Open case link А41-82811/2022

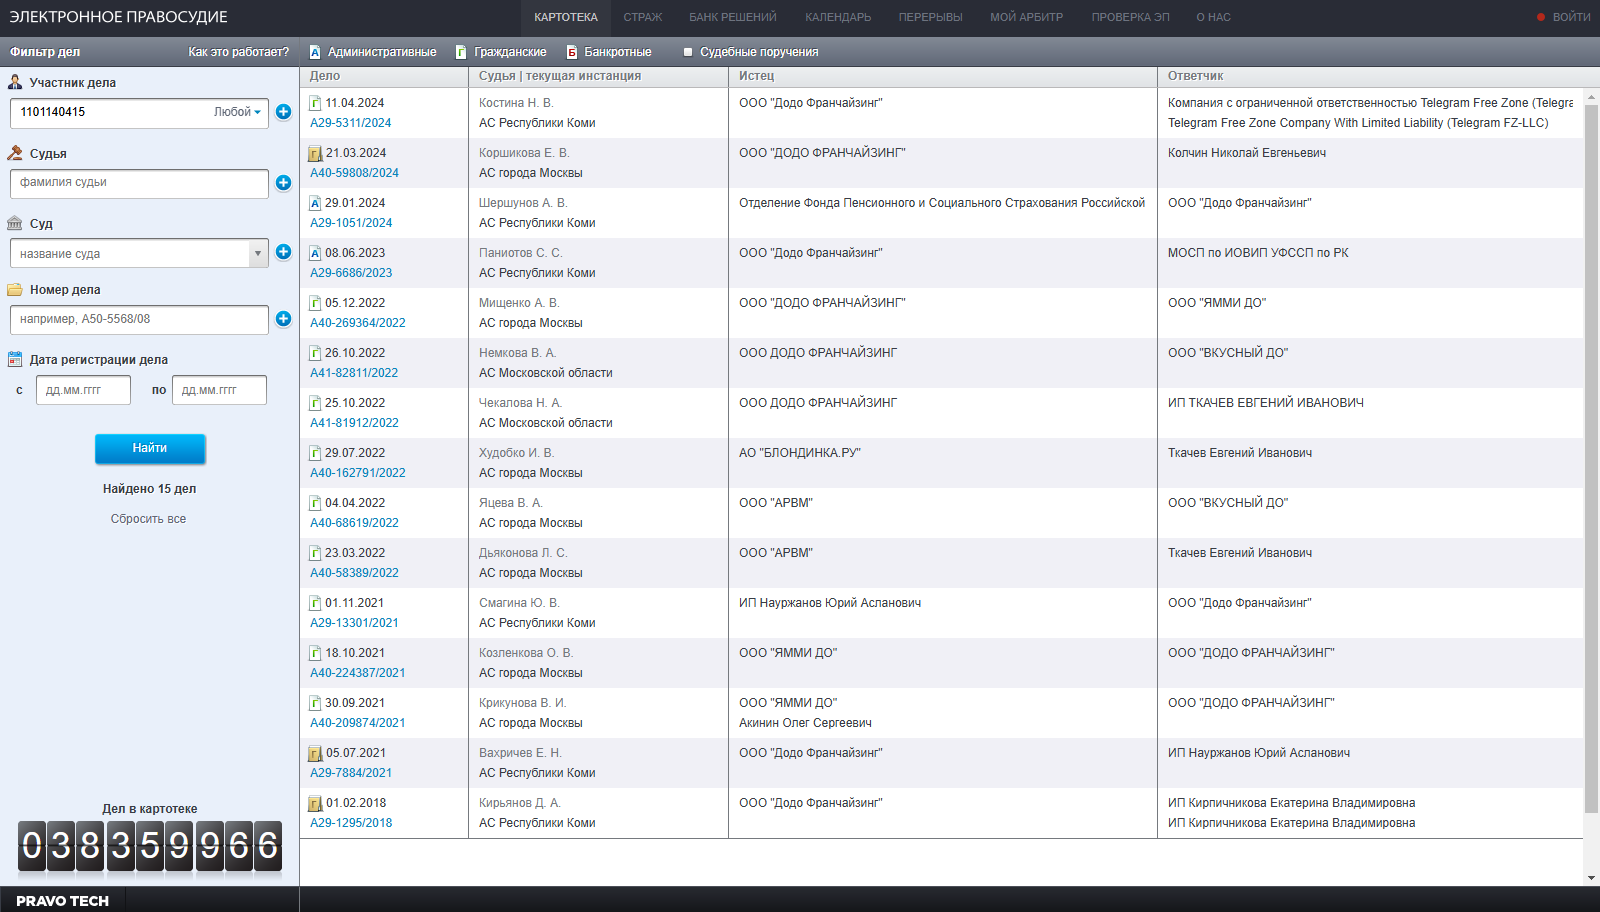tap(354, 373)
